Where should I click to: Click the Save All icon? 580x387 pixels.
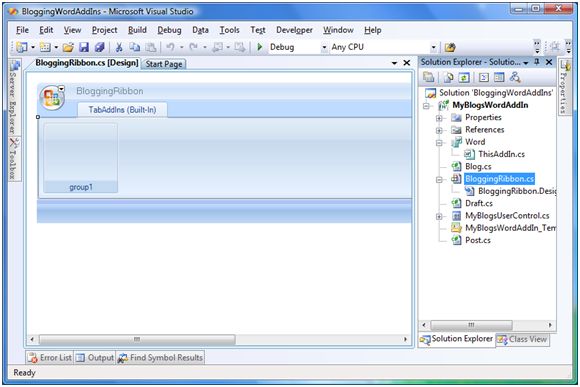[x=100, y=47]
